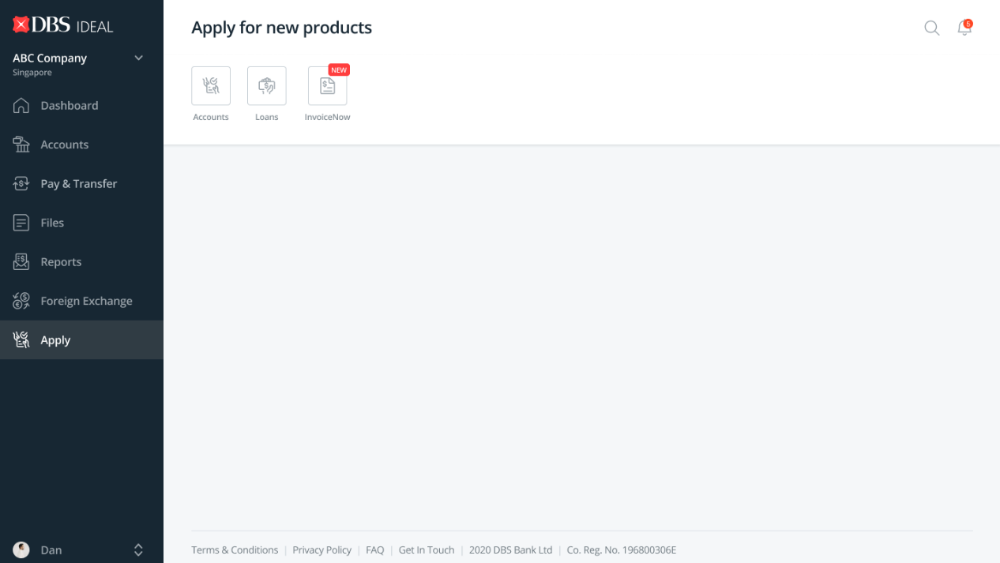
Task: Click the Loans label under the tile
Action: 267,117
